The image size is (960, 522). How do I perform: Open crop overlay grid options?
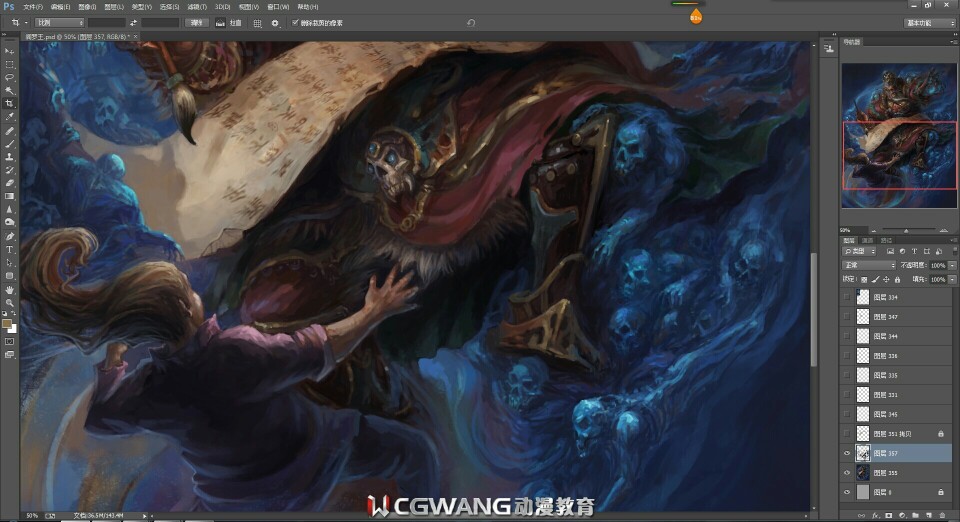[257, 23]
